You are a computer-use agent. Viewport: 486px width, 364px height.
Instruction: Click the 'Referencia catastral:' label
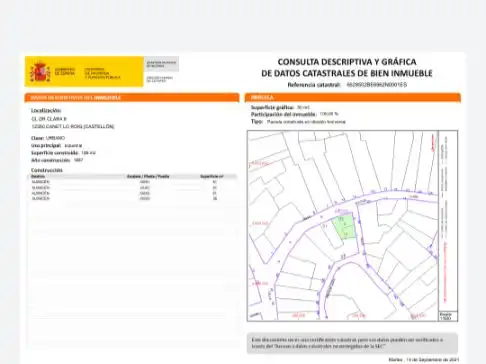pos(314,85)
